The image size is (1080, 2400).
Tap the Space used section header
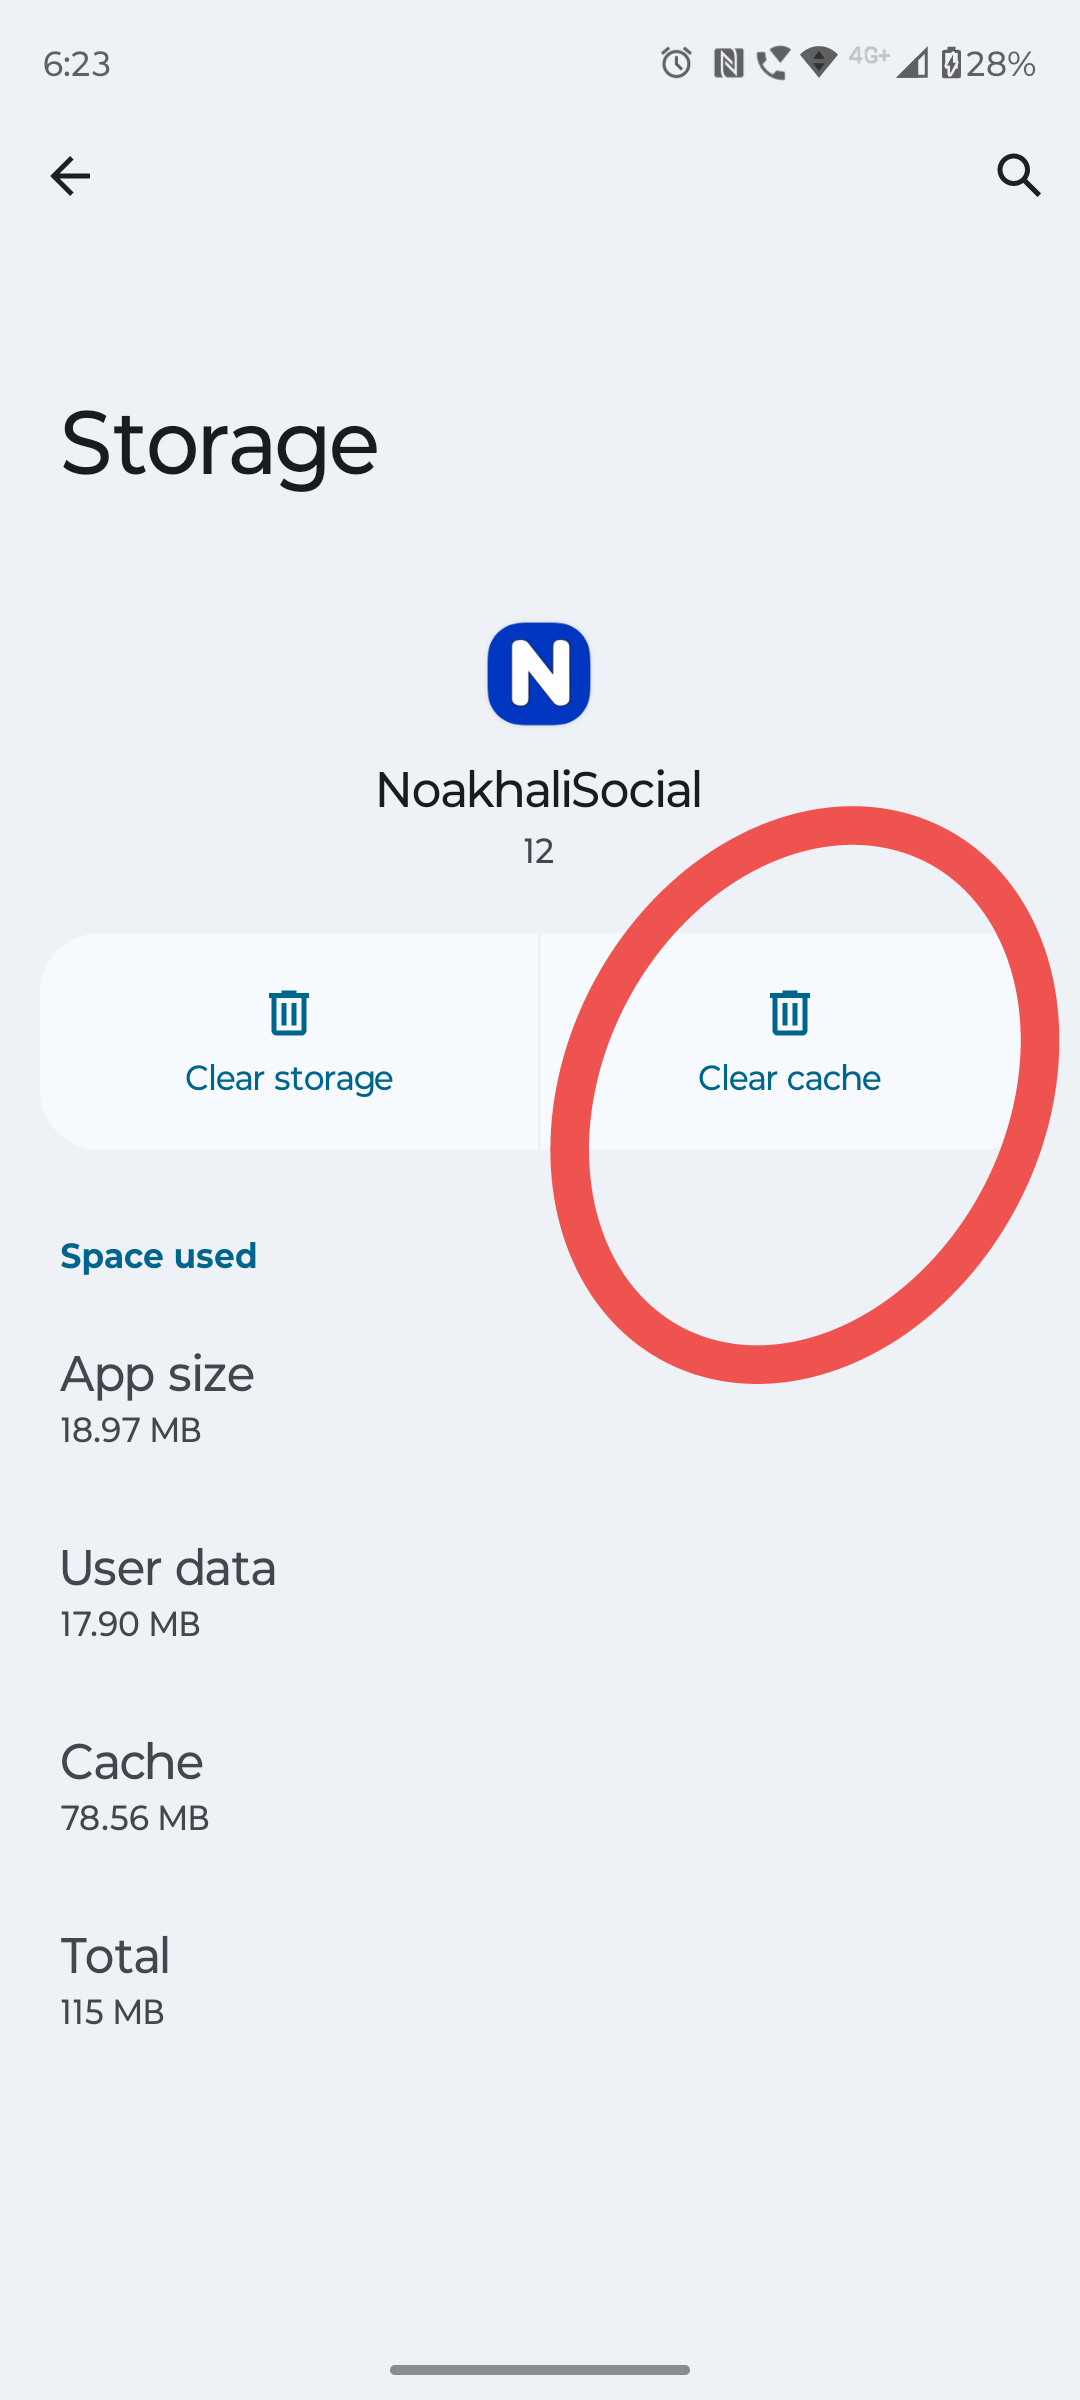tap(159, 1256)
